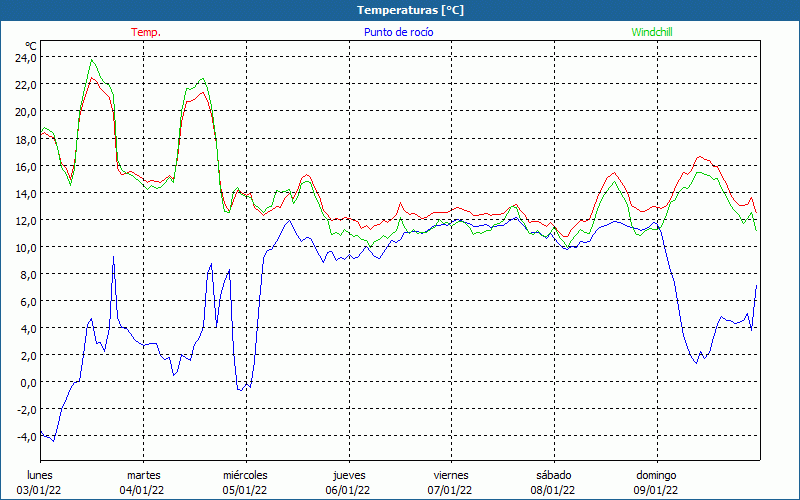Click the 08/01/22 date label

[x=553, y=490]
